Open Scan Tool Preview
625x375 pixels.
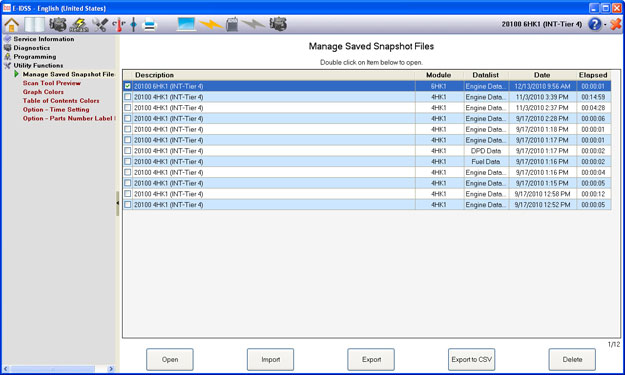52,83
